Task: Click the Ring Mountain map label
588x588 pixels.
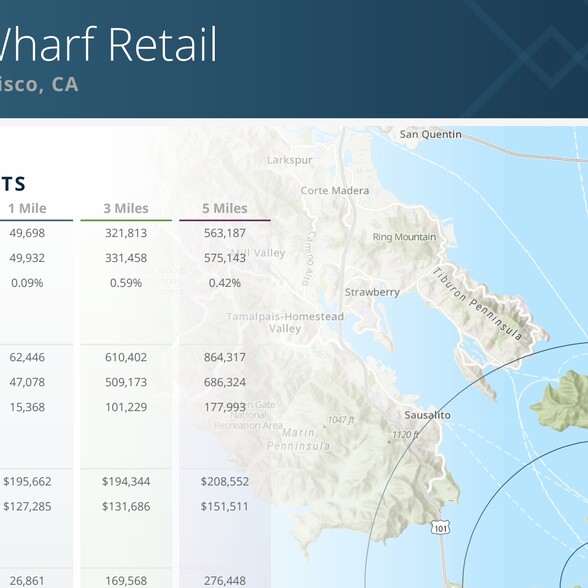Action: (404, 237)
